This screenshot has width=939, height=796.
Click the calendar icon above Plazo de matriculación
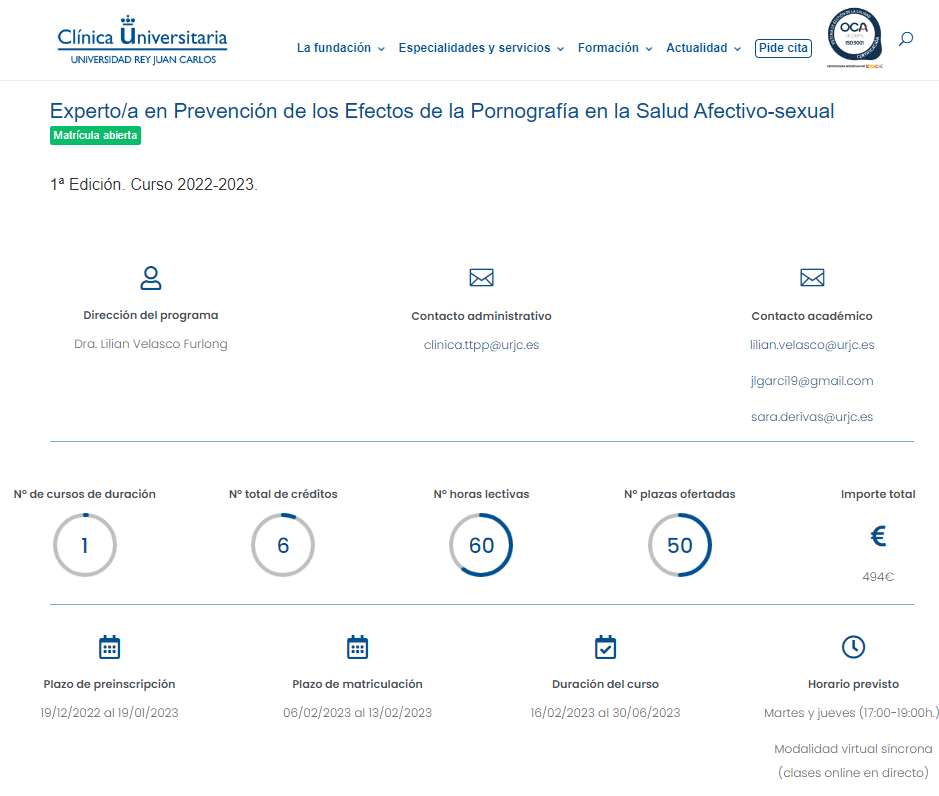pyautogui.click(x=357, y=647)
